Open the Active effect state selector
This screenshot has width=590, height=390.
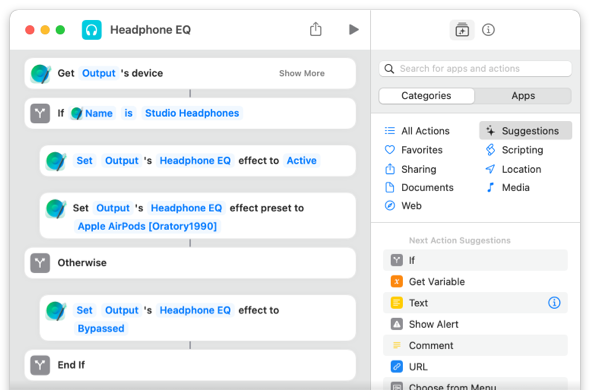pos(301,161)
